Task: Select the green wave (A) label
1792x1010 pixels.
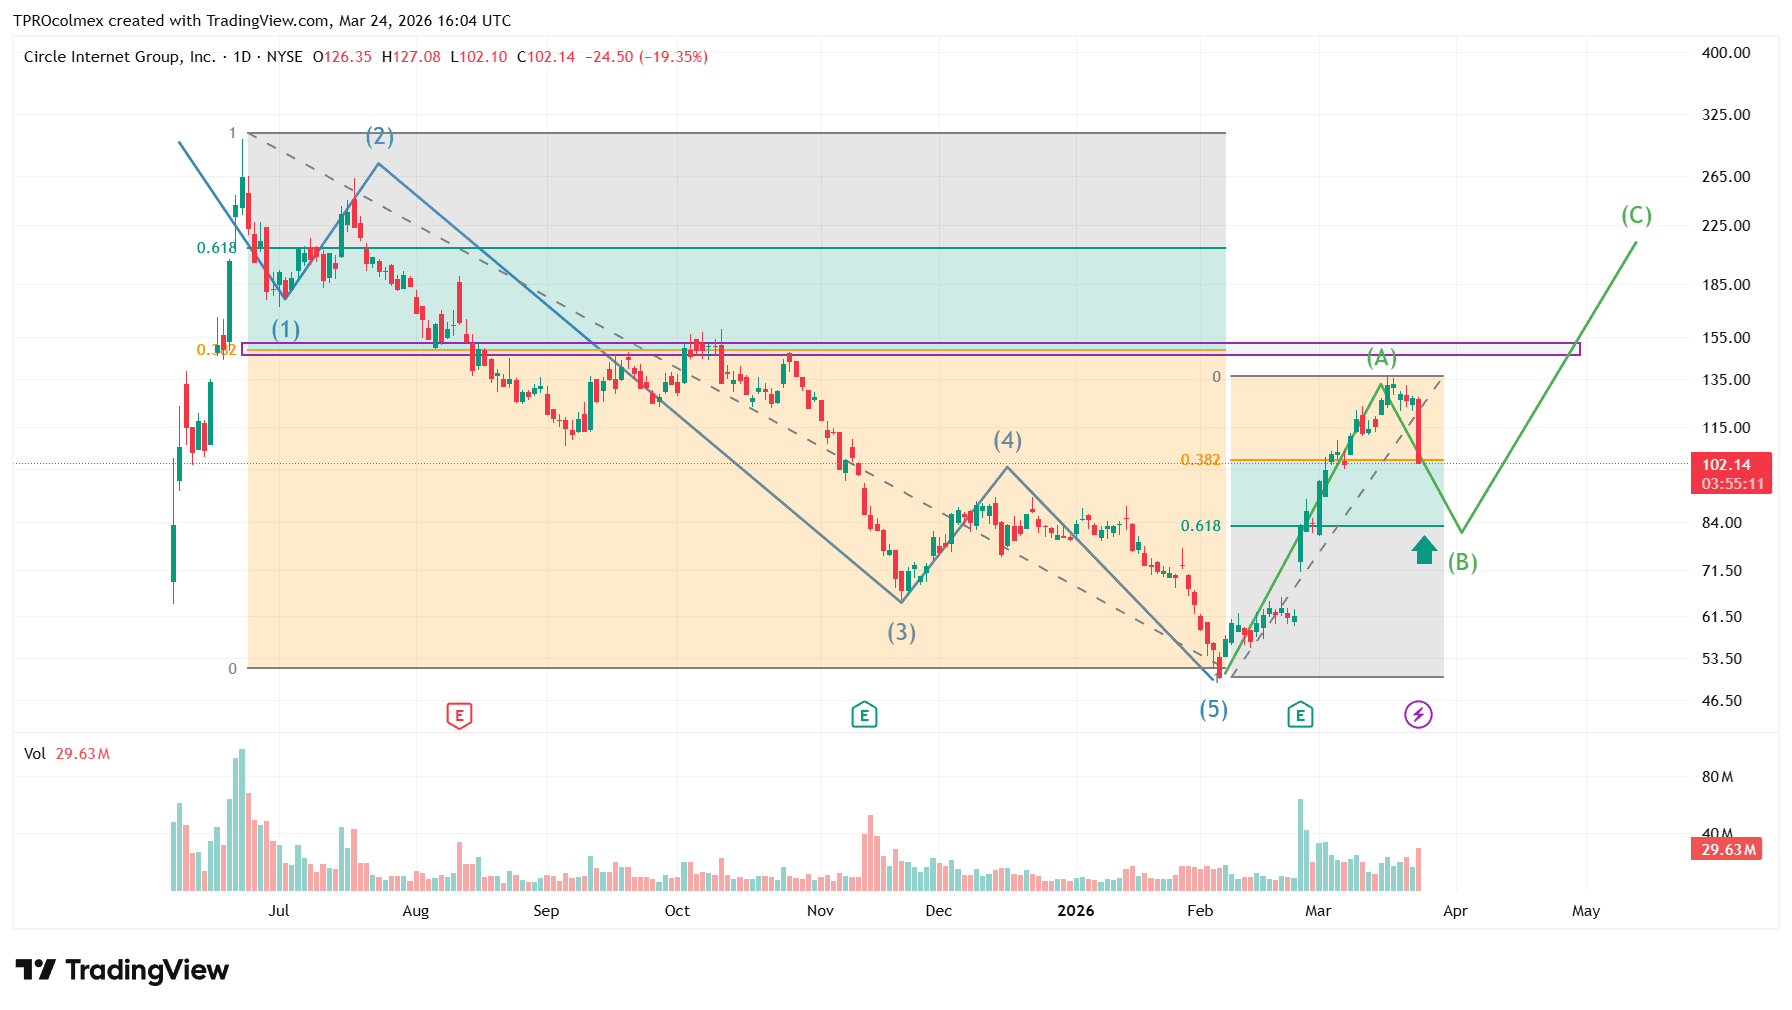Action: click(x=1381, y=357)
